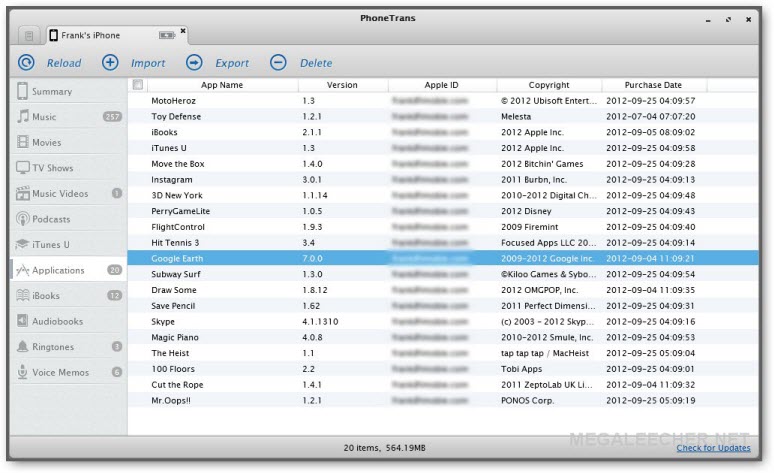Click the battery indicator on device tab

[167, 35]
